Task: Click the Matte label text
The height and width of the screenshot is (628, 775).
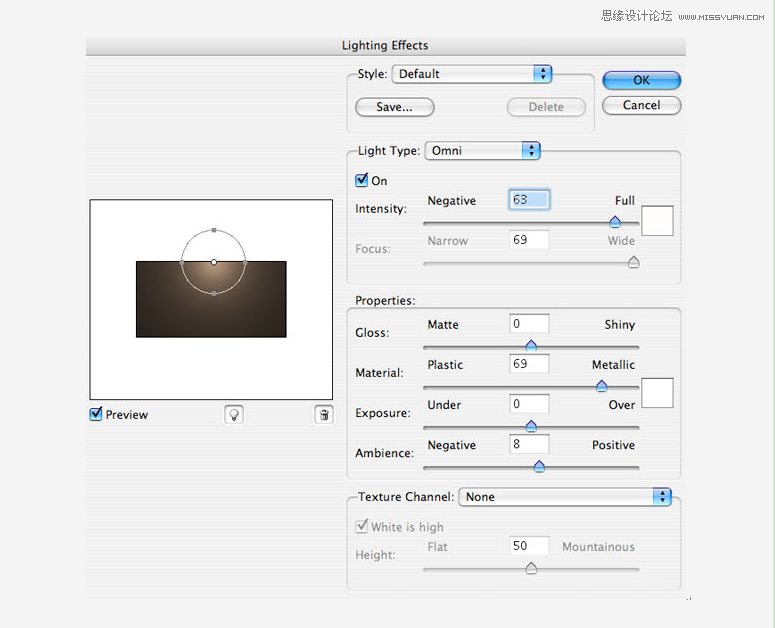Action: [443, 325]
